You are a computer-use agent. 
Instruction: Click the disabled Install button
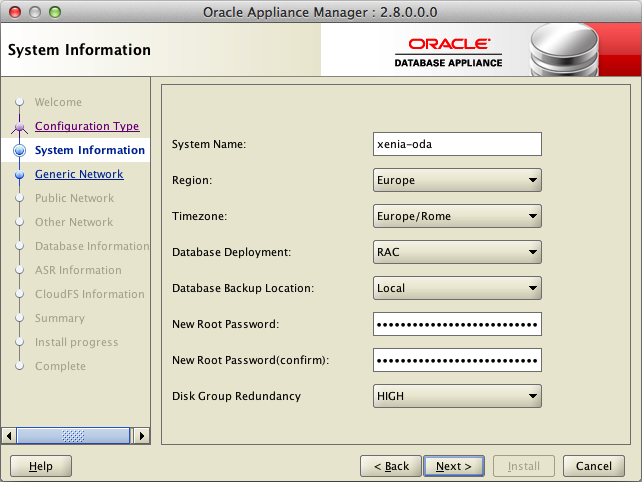coord(524,466)
